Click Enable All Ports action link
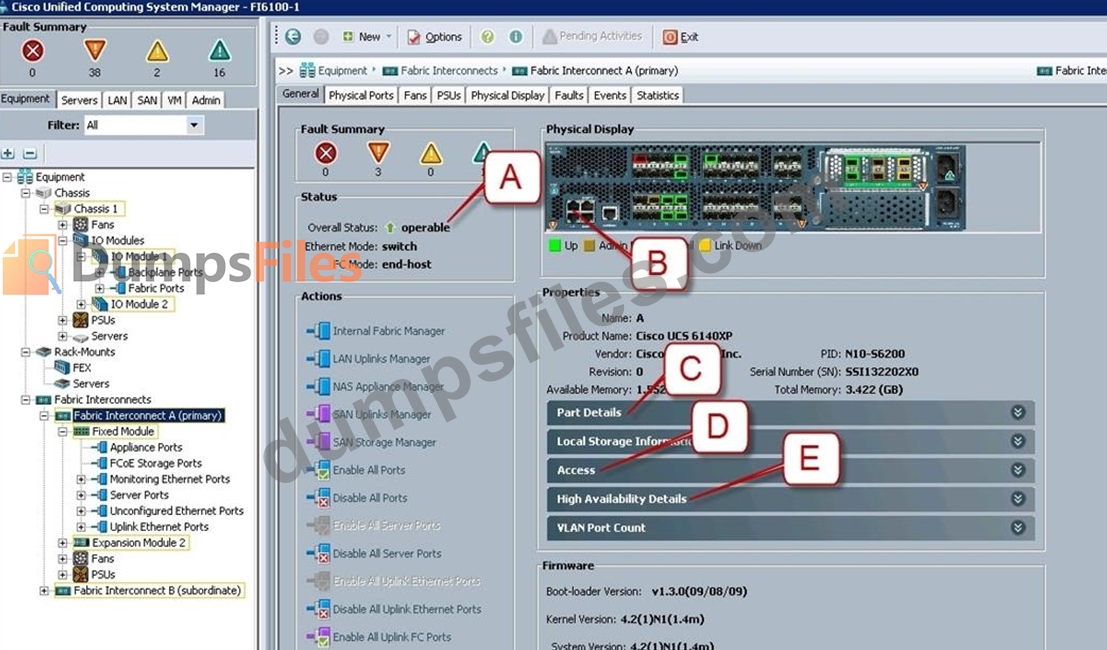 (x=369, y=470)
